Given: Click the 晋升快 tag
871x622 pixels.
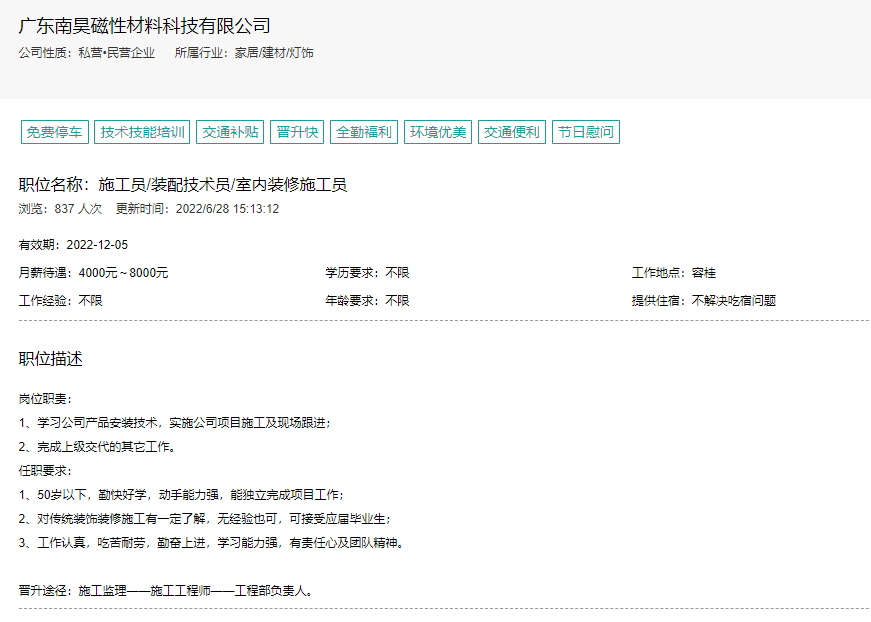Looking at the screenshot, I should pyautogui.click(x=297, y=132).
